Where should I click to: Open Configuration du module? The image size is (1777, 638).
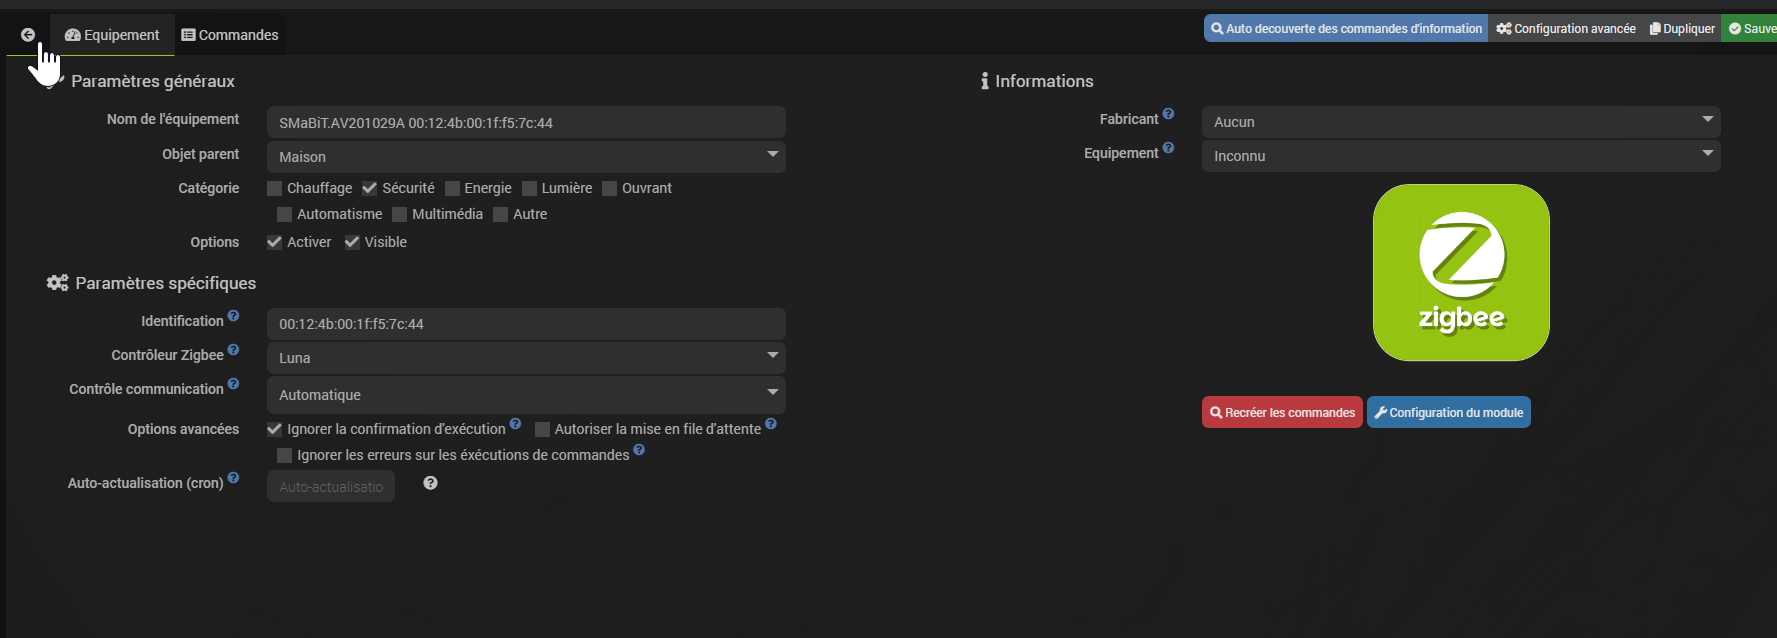[x=1448, y=412]
